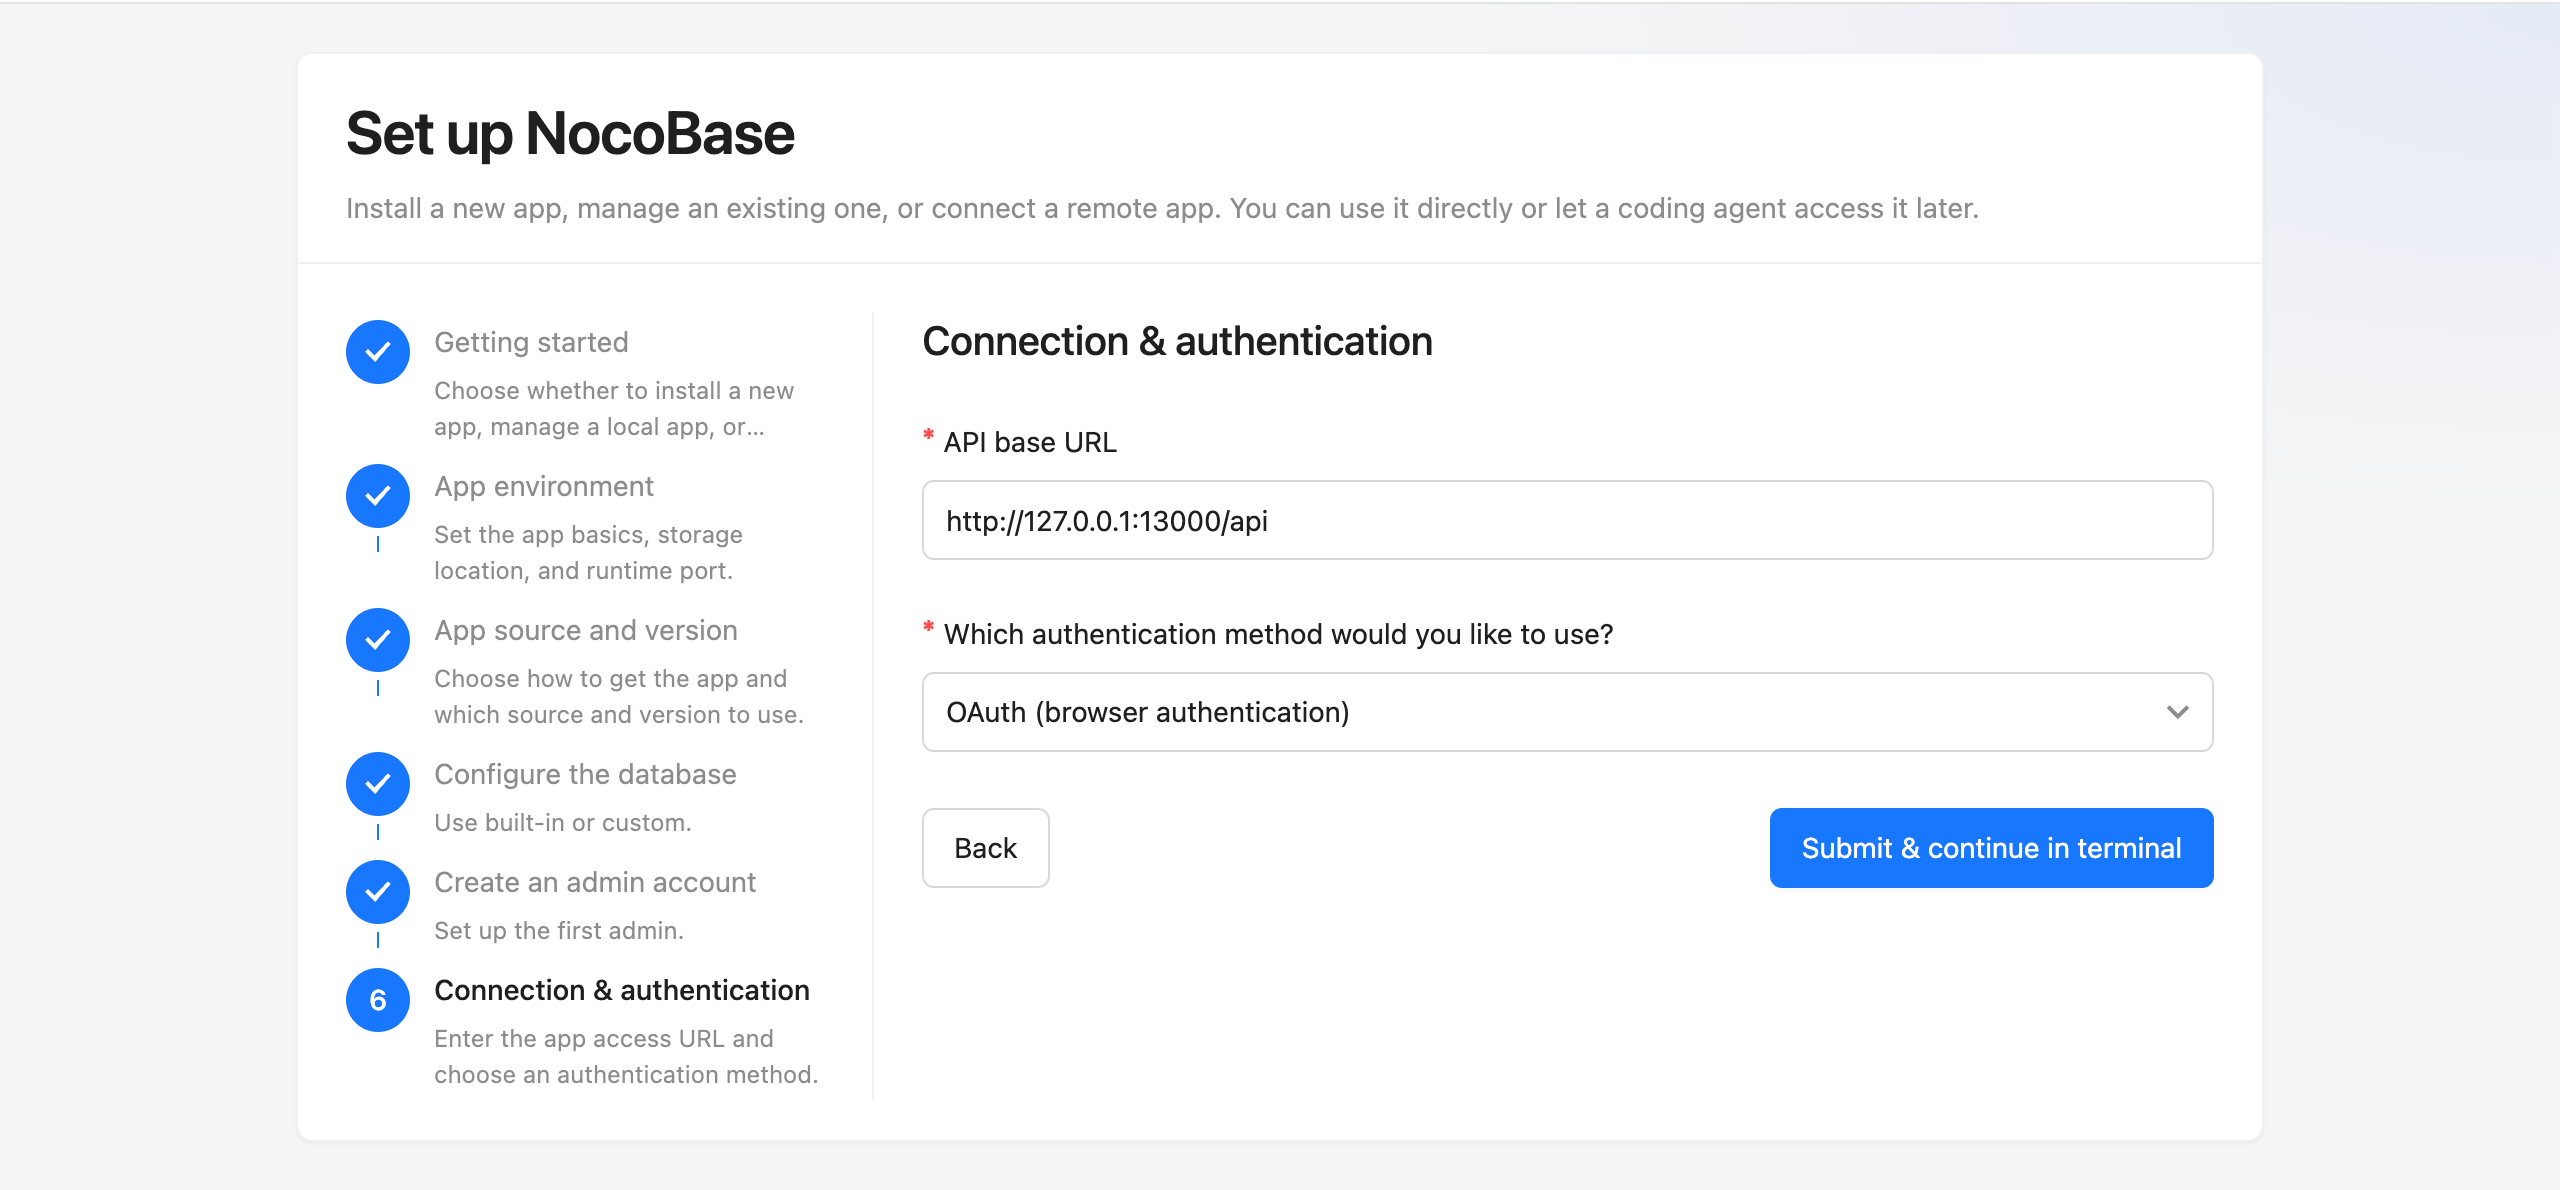The image size is (2560, 1190).
Task: Click the 'Install a new app, manage' subtitle
Action: (x=1162, y=208)
